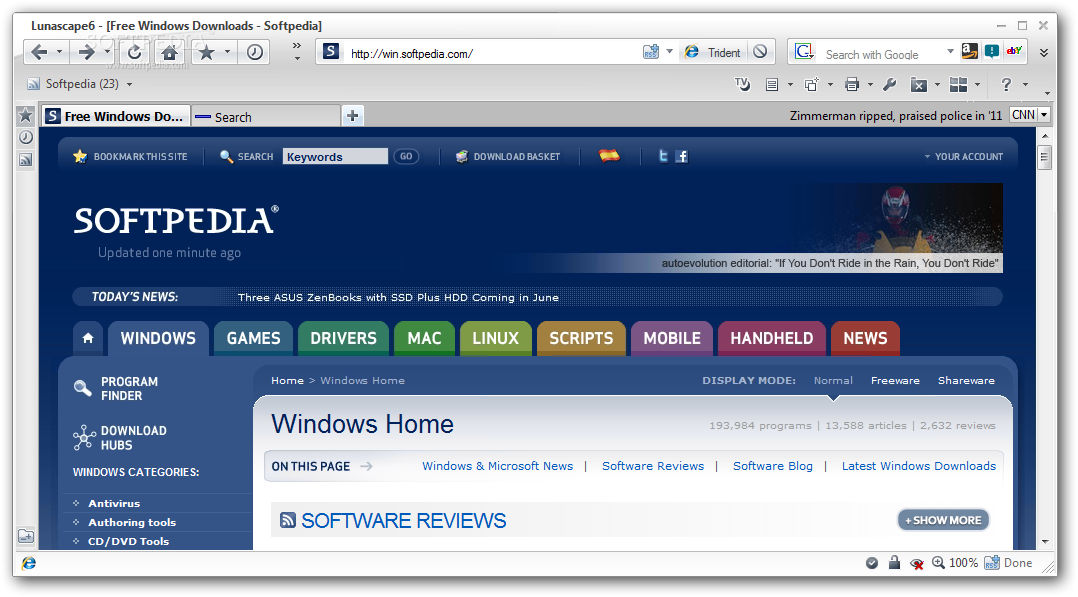Screen dimensions: 1078x597
Task: Click the Spanish flag language icon
Action: pos(609,155)
